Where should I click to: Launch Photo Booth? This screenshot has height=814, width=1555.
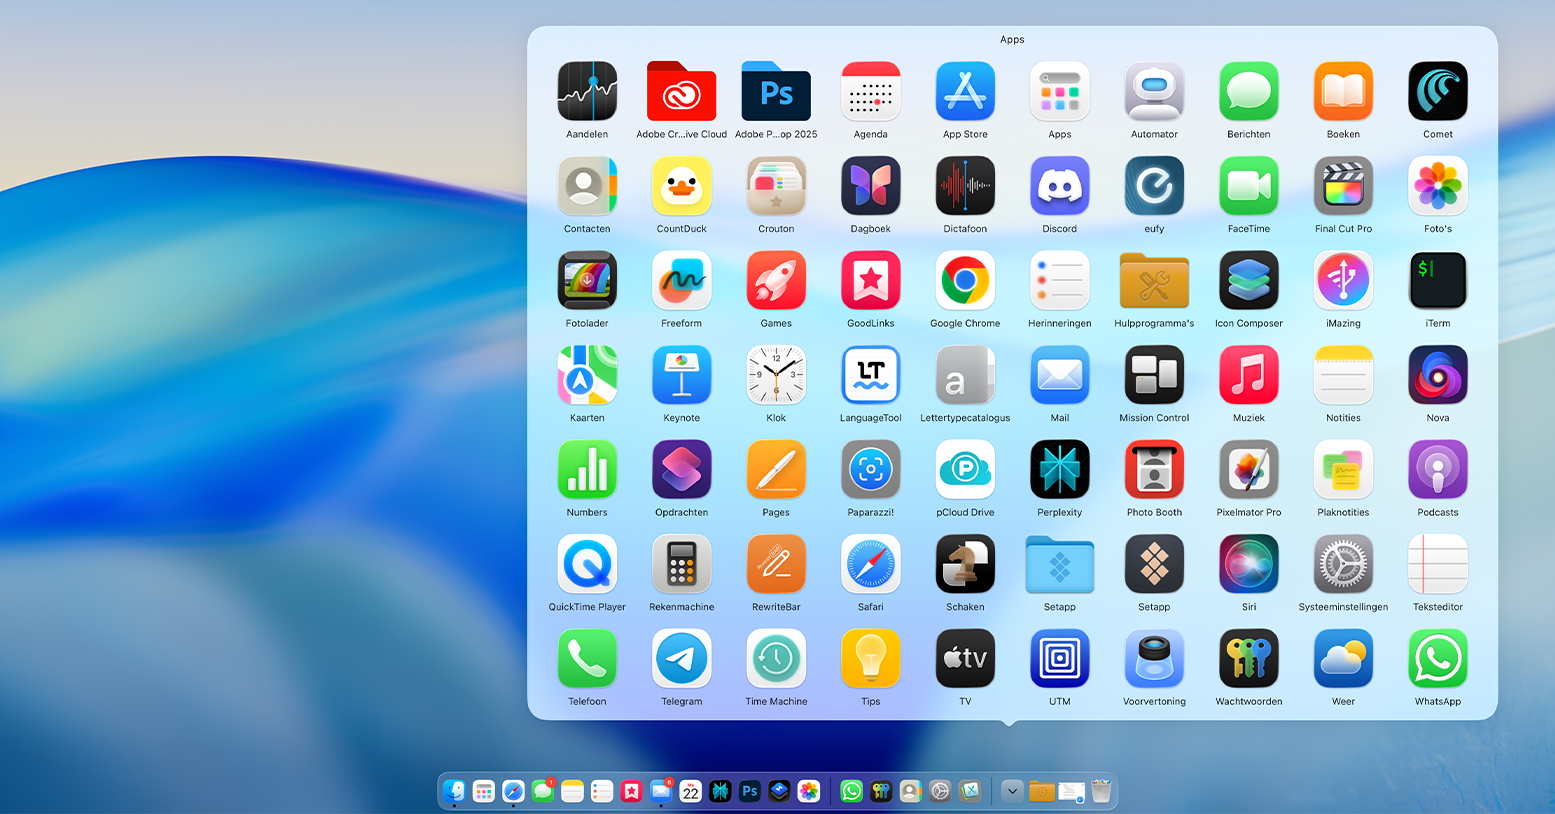coord(1154,469)
